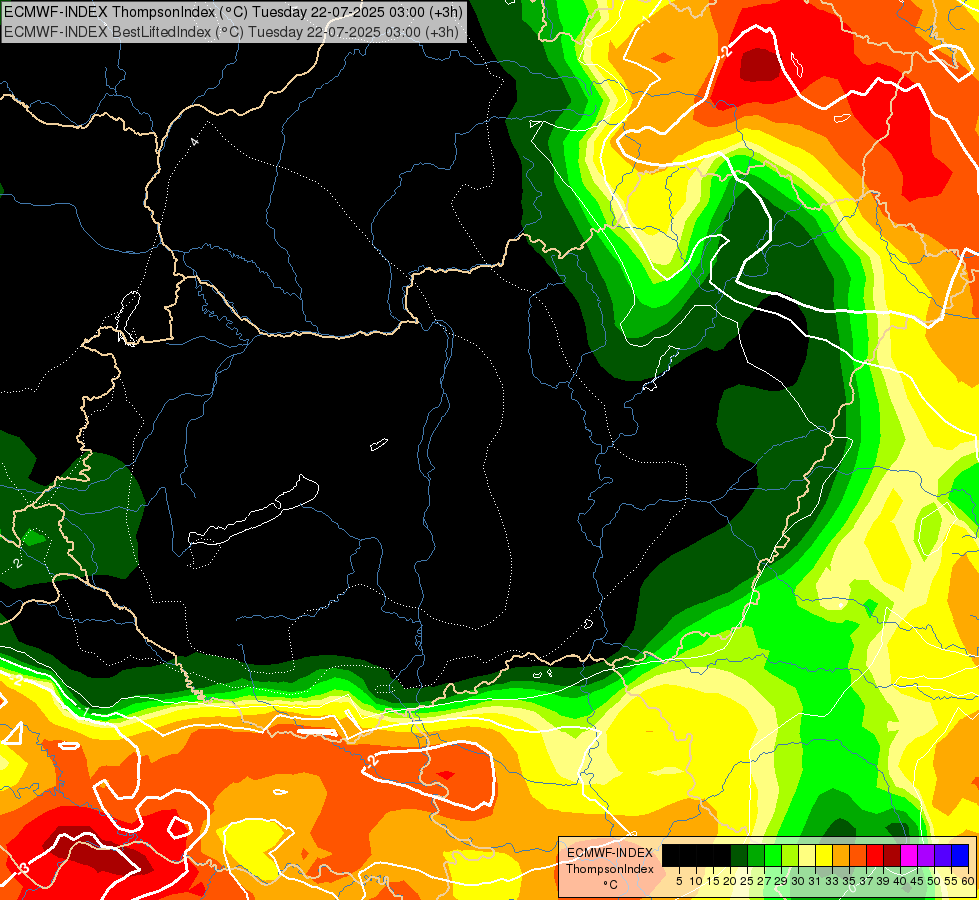Click the legend scale label 30
This screenshot has width=979, height=900.
tap(798, 881)
